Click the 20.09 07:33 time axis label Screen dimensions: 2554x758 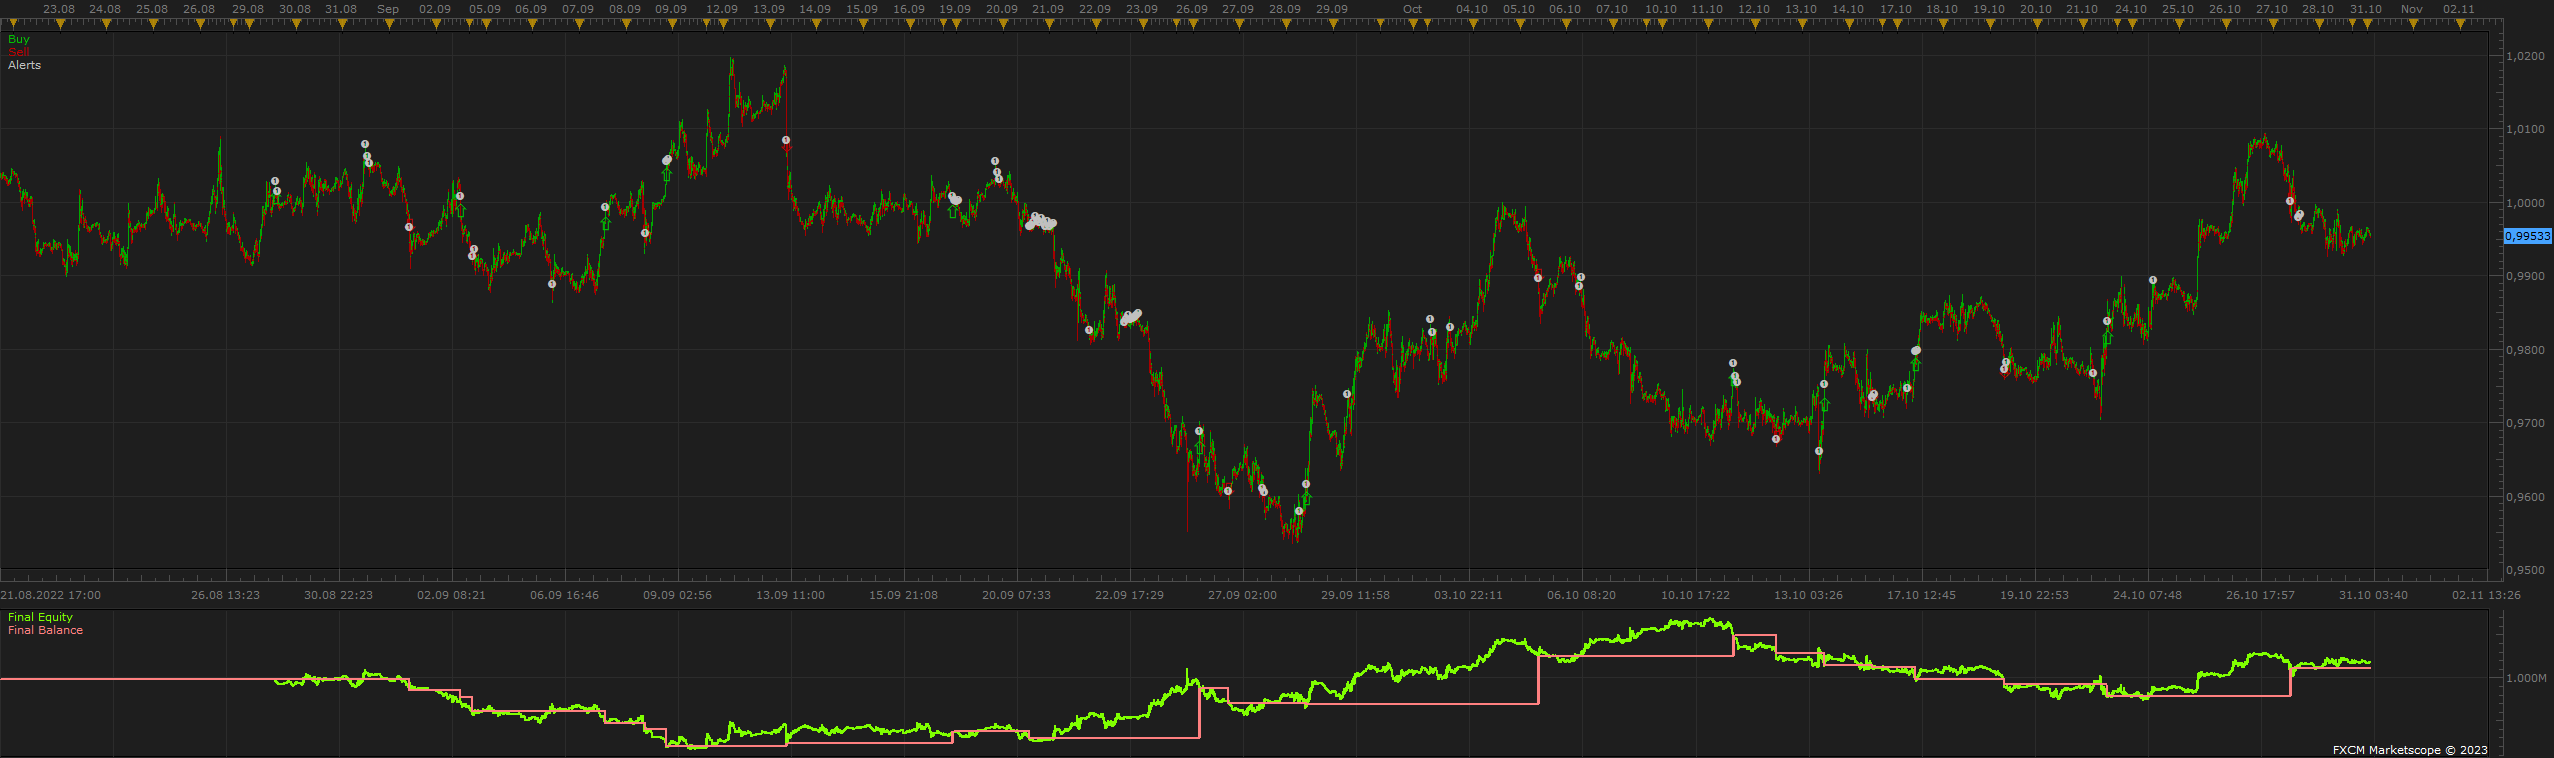(x=1016, y=595)
